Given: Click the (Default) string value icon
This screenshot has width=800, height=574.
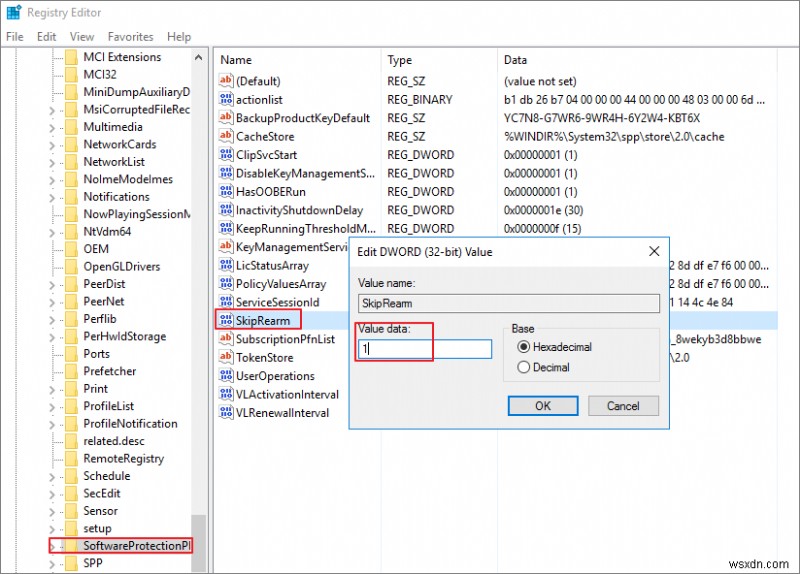Looking at the screenshot, I should (x=226, y=81).
